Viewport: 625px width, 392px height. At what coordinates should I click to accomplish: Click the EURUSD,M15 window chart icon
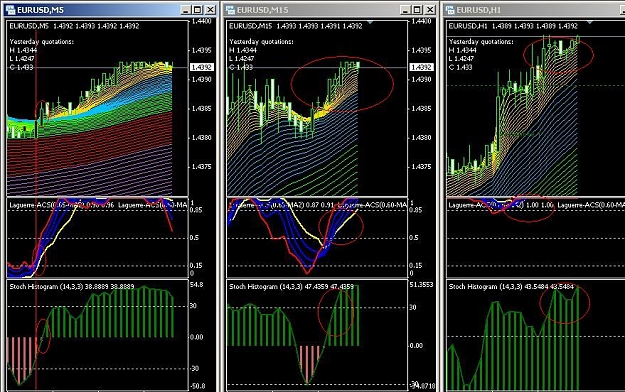(230, 10)
